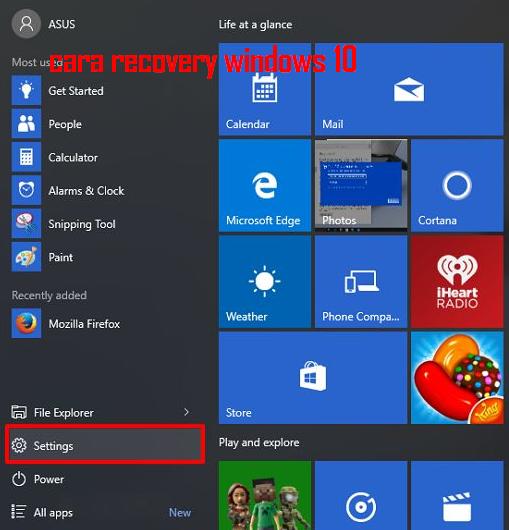Click the Recently added heading

[x=49, y=295]
